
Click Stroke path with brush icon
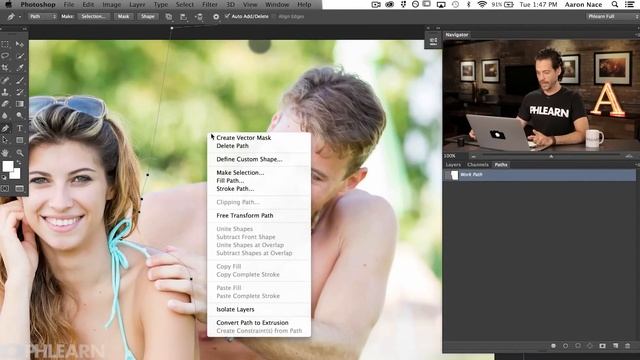click(565, 346)
